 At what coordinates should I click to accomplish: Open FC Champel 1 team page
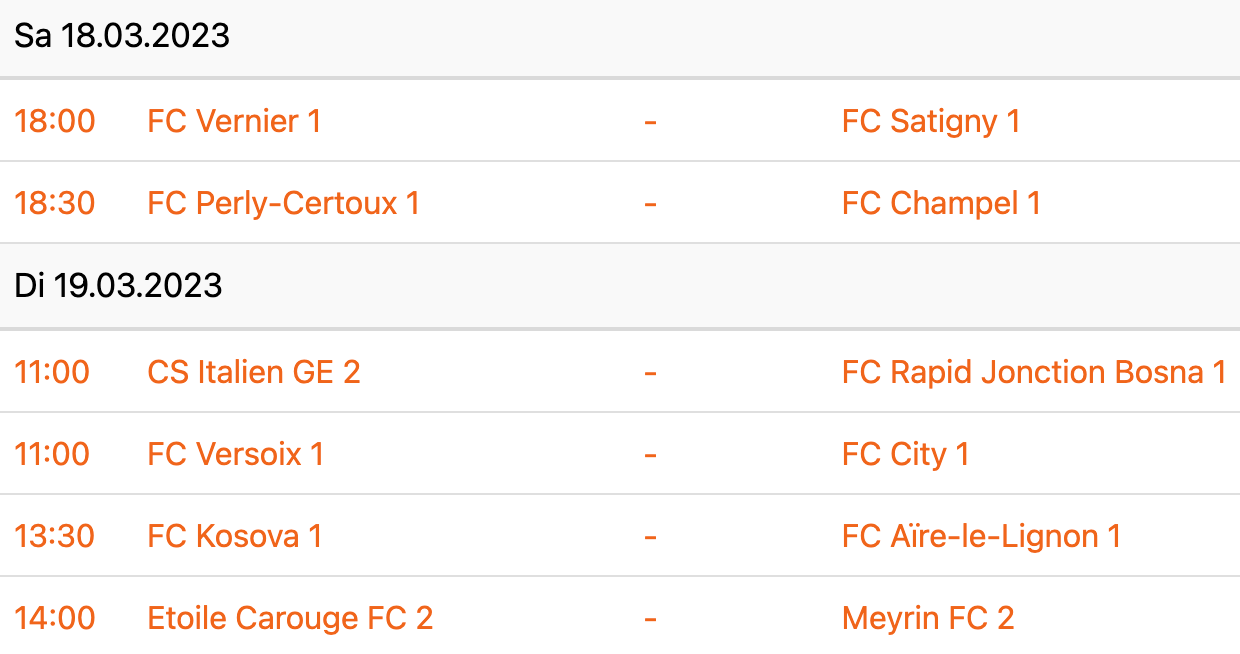point(941,203)
